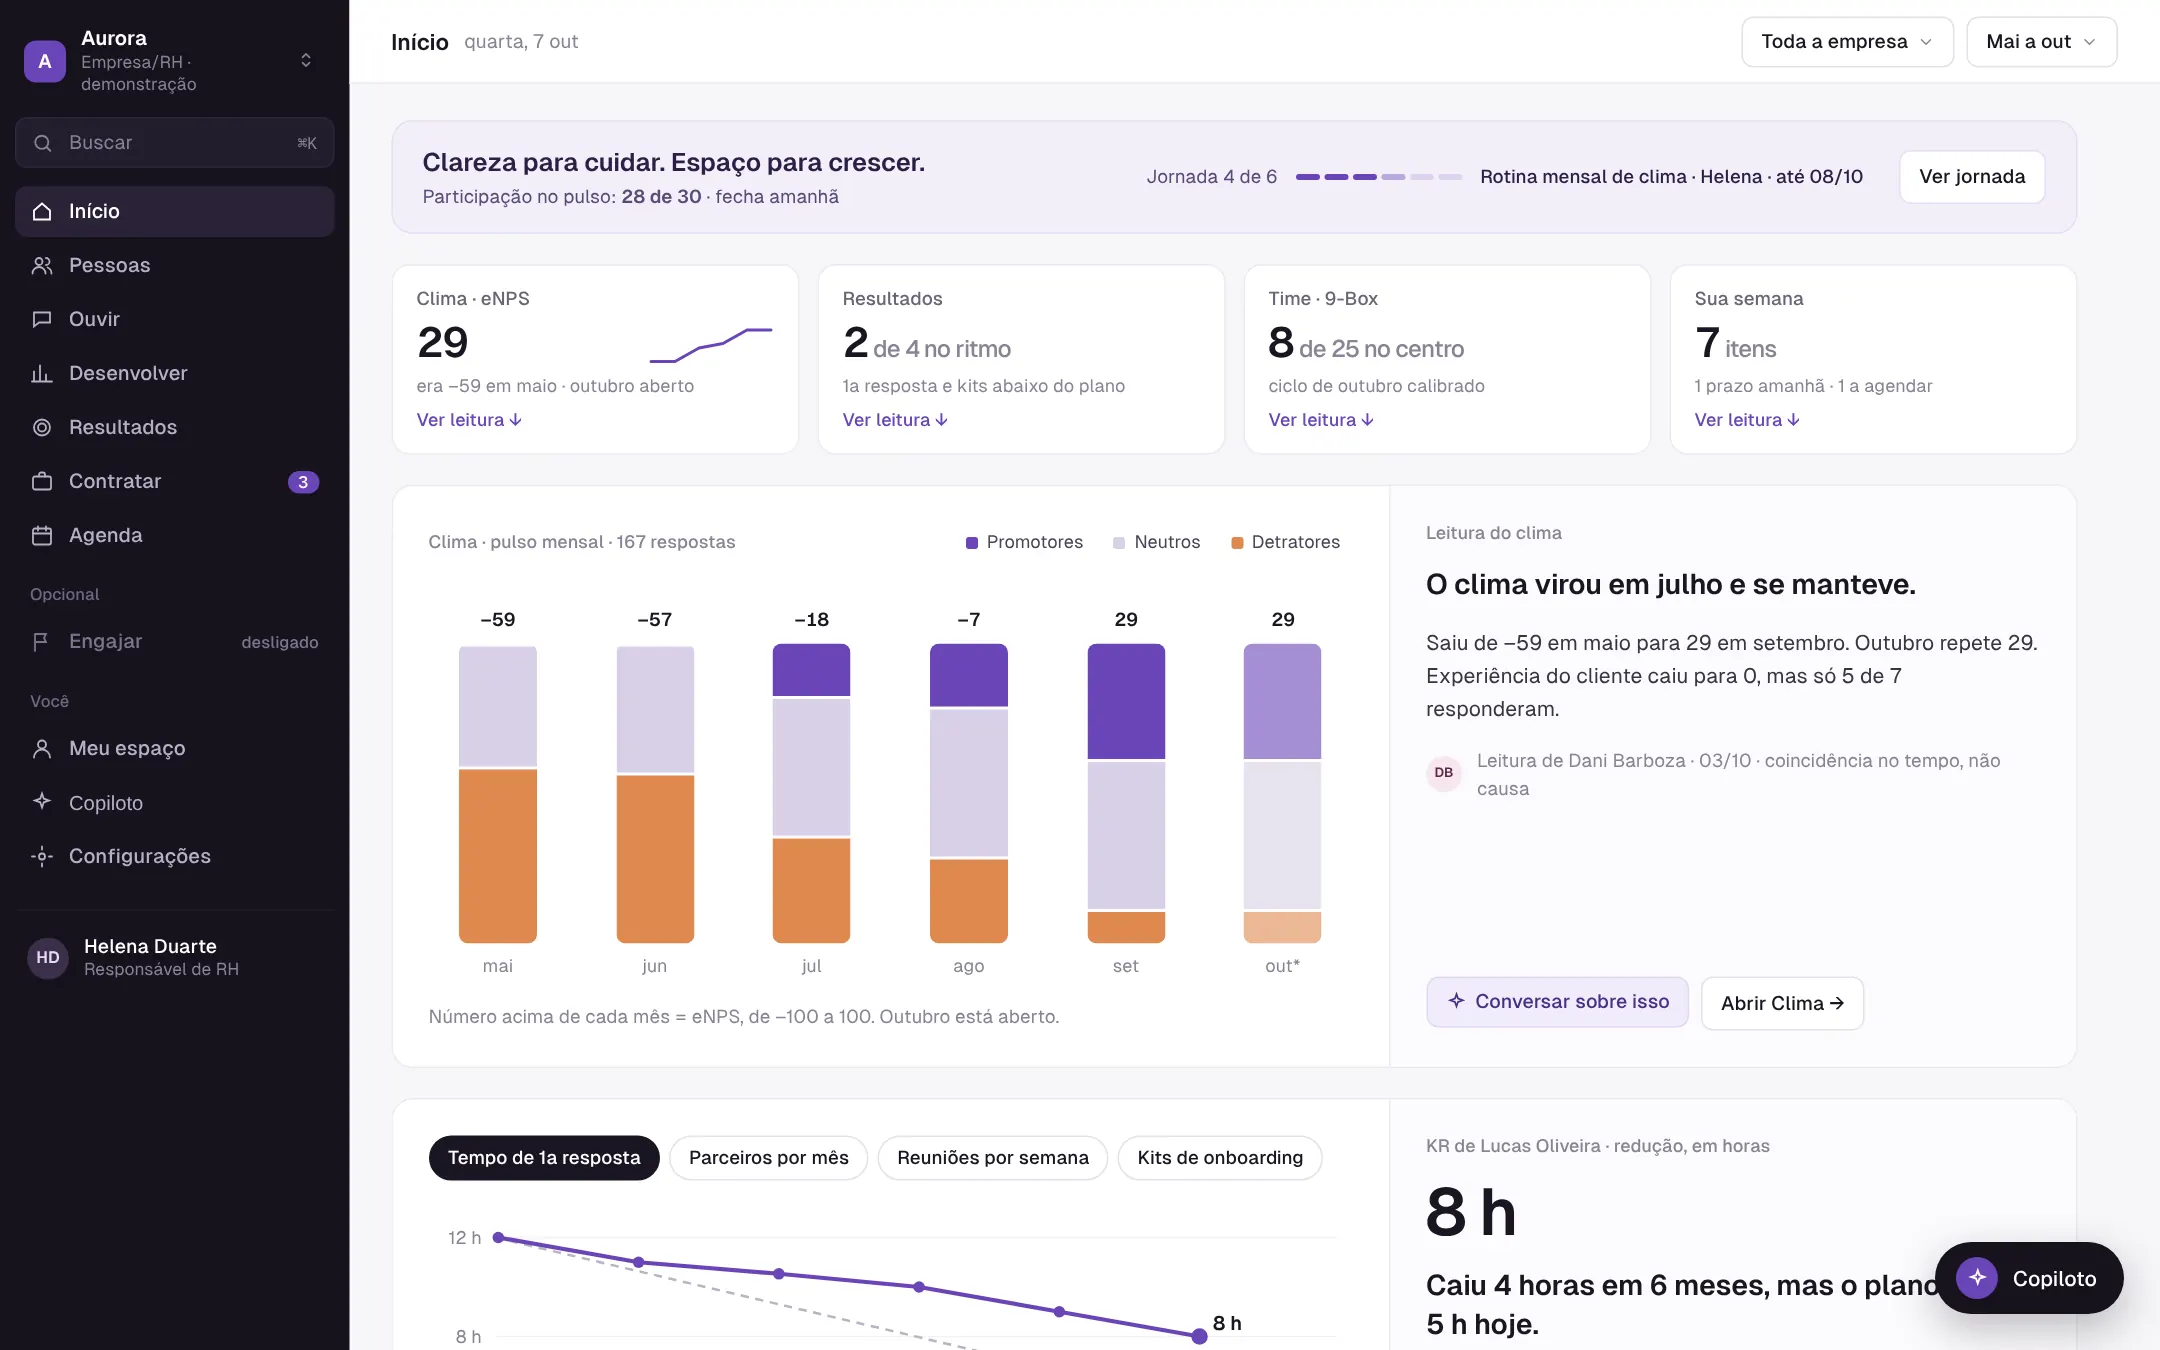Click the Agenda calendar icon

click(42, 535)
